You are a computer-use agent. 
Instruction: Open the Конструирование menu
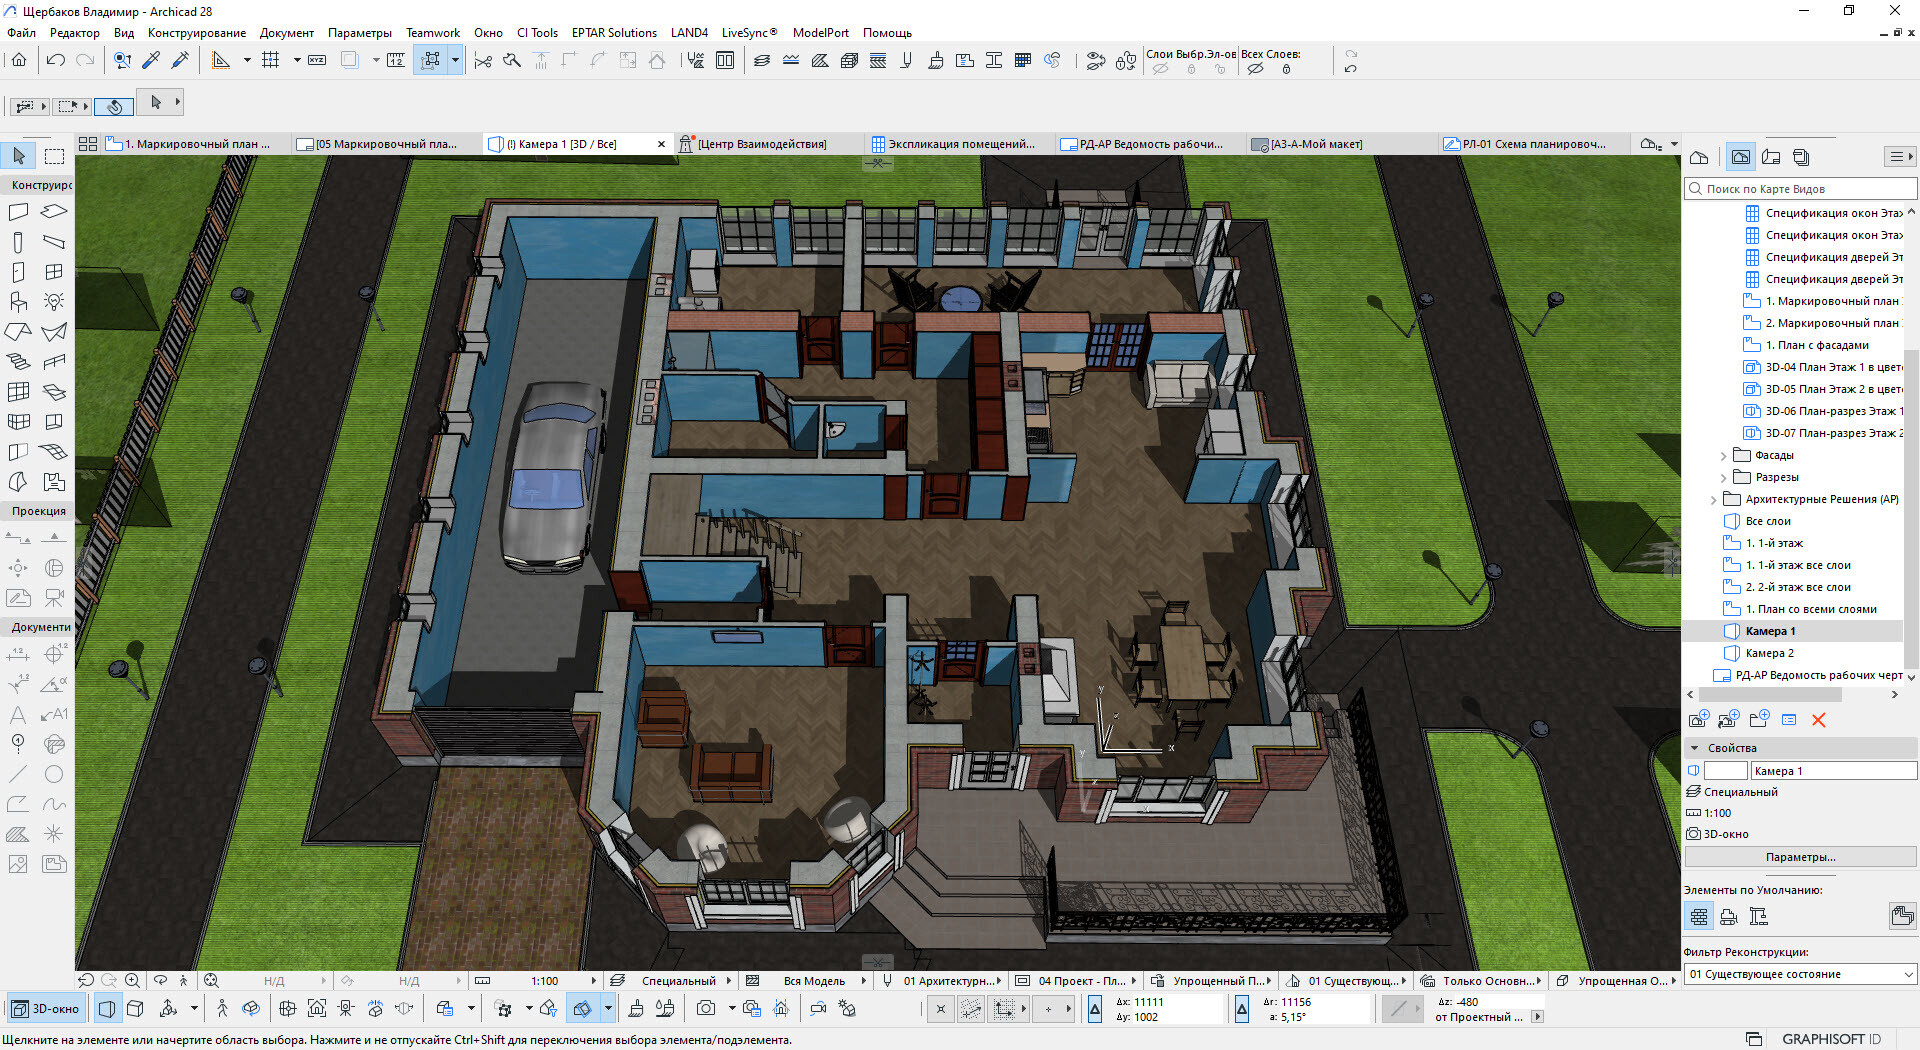(196, 33)
